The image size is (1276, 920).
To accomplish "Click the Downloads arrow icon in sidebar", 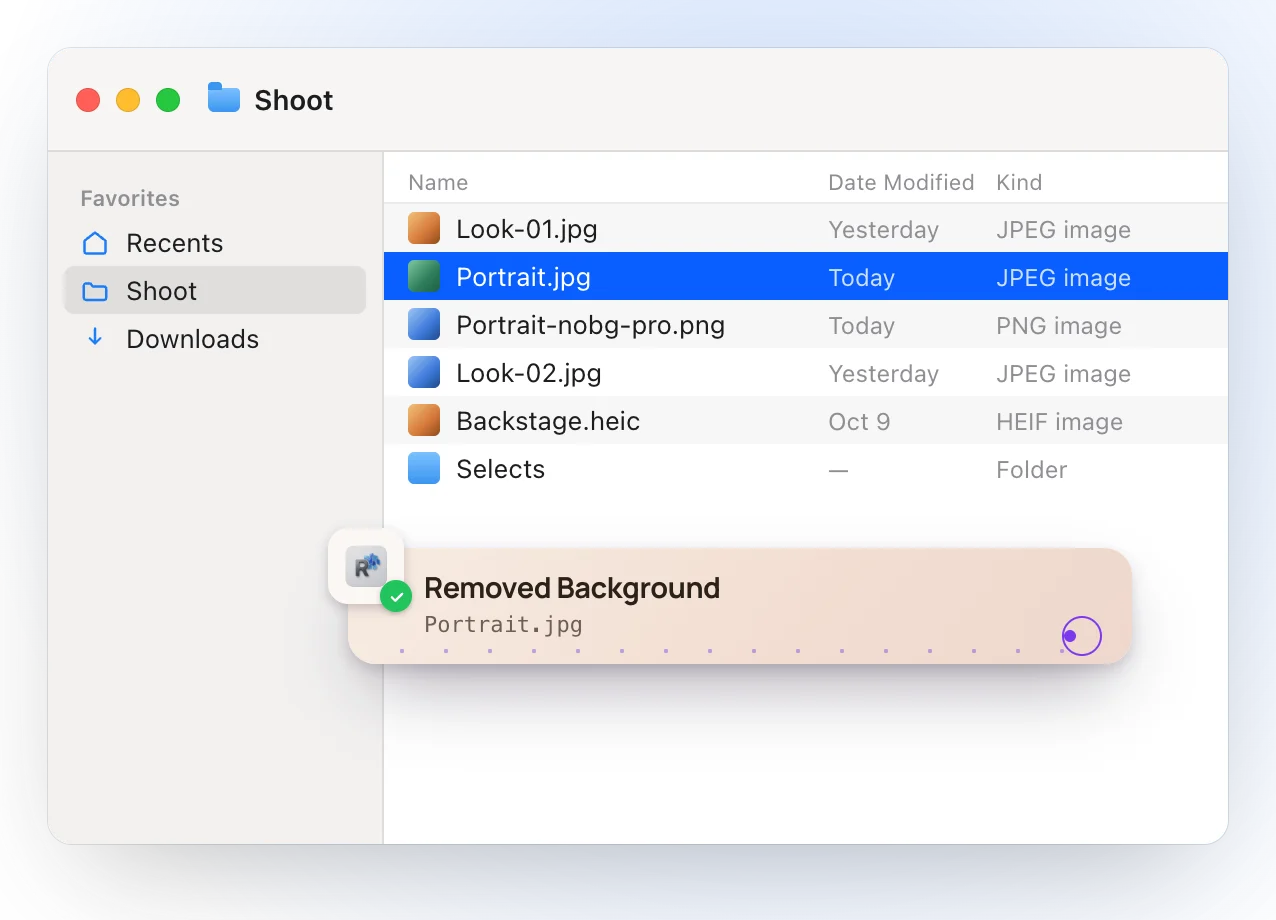I will (95, 338).
